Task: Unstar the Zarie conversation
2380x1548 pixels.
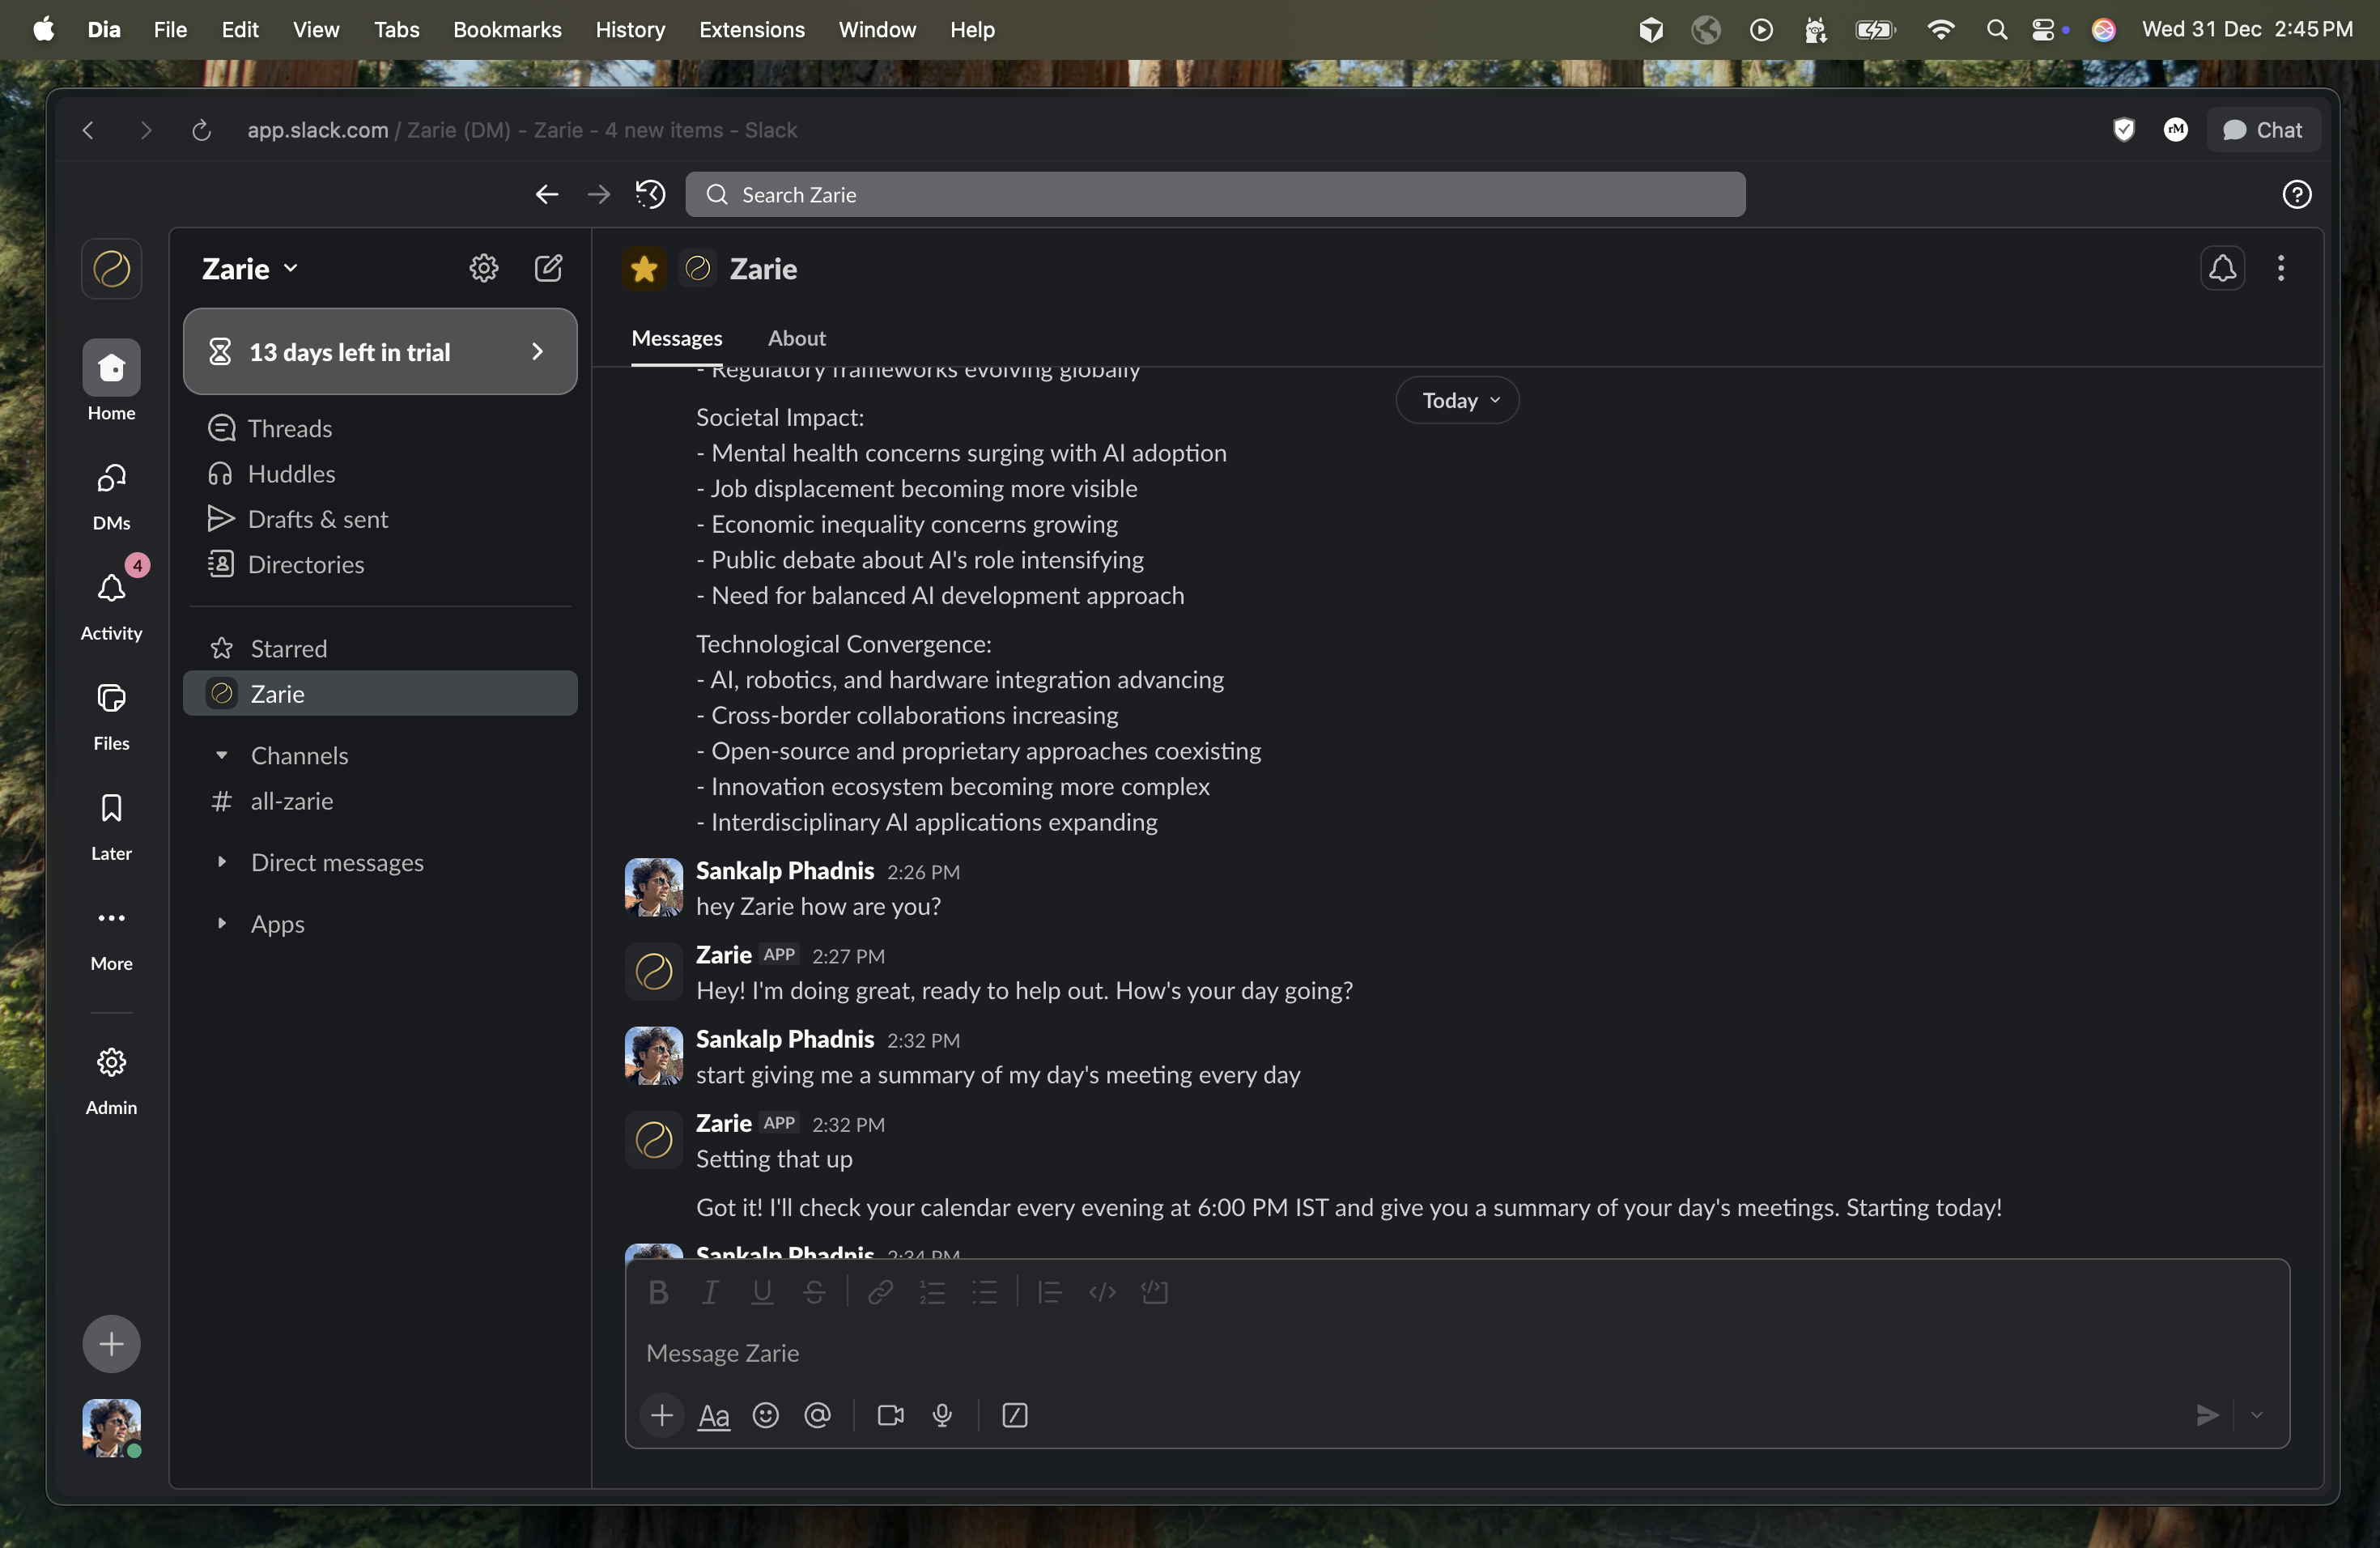Action: click(643, 268)
